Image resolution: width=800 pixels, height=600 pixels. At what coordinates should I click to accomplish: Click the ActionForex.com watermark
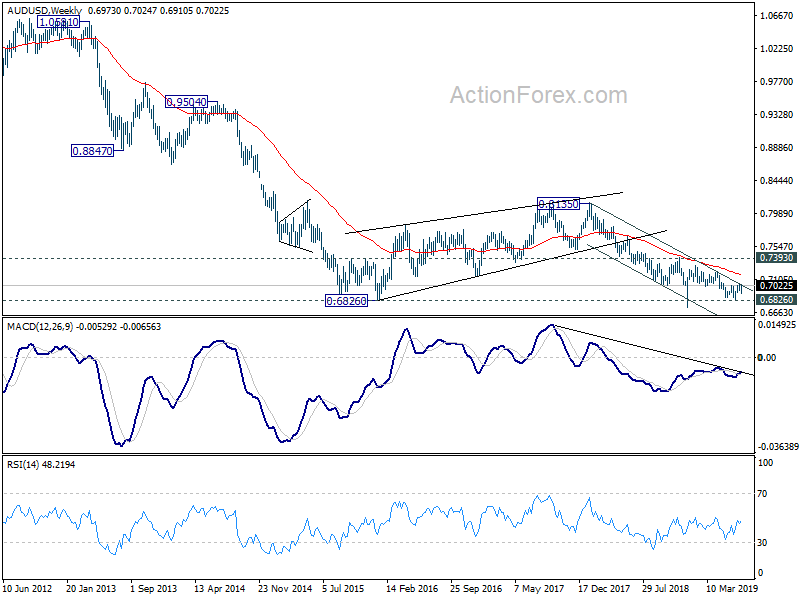tap(538, 95)
